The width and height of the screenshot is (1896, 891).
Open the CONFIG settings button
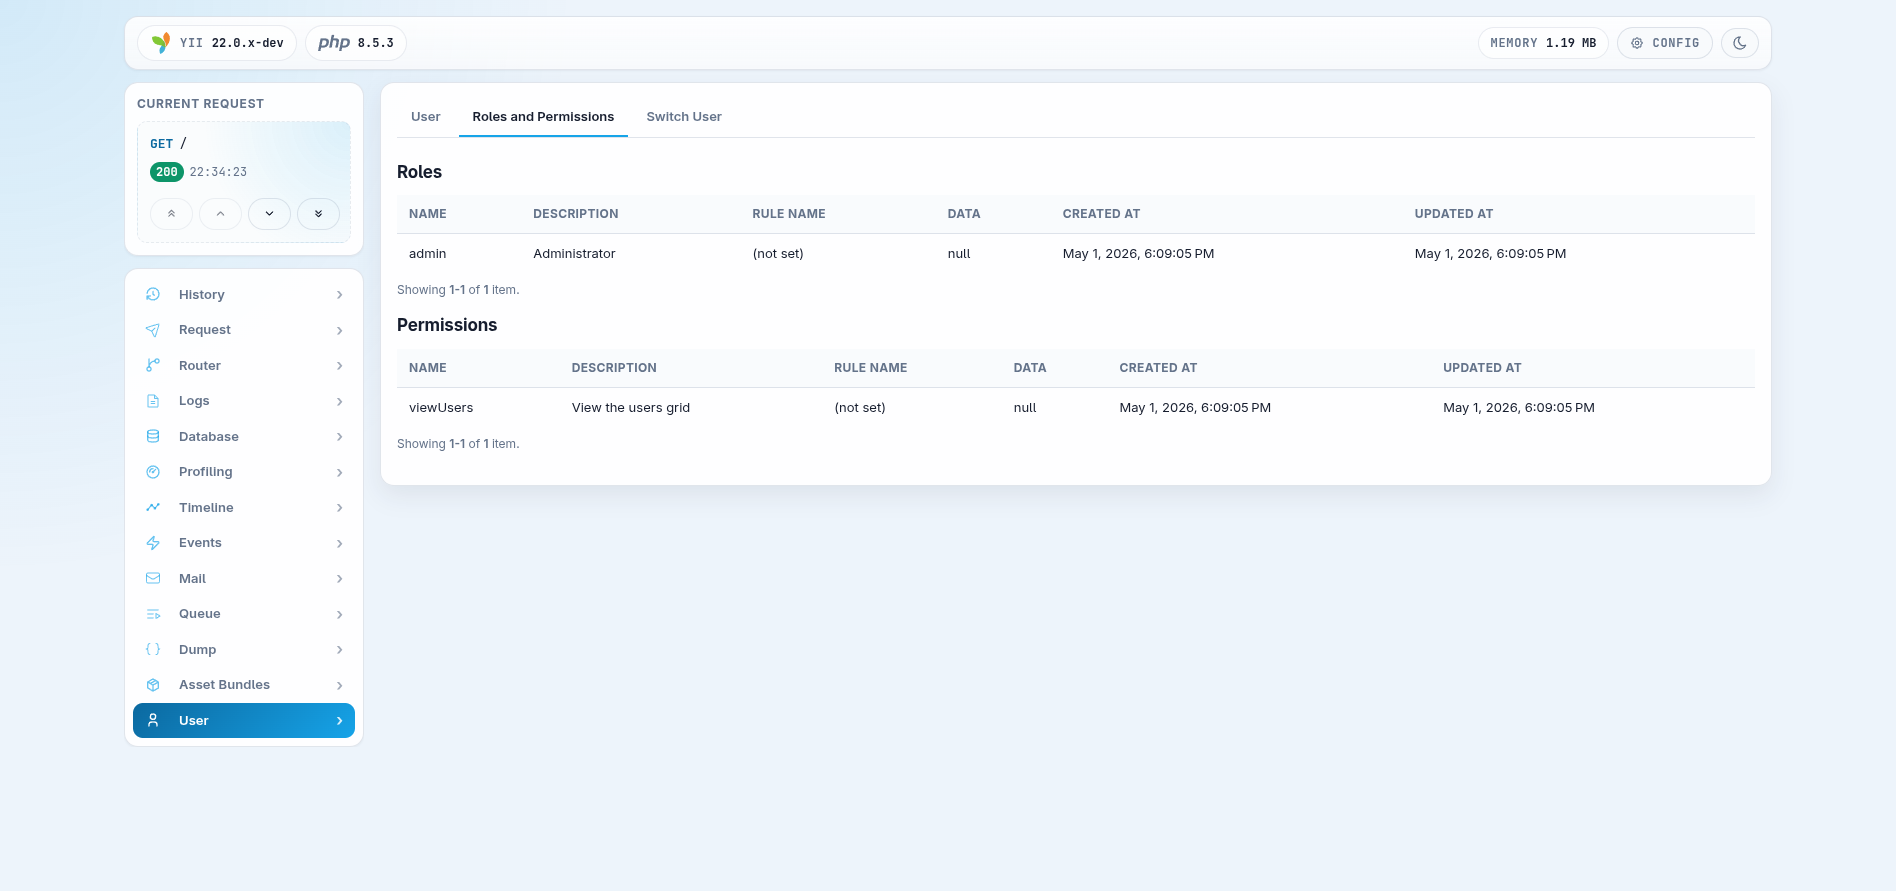1665,43
